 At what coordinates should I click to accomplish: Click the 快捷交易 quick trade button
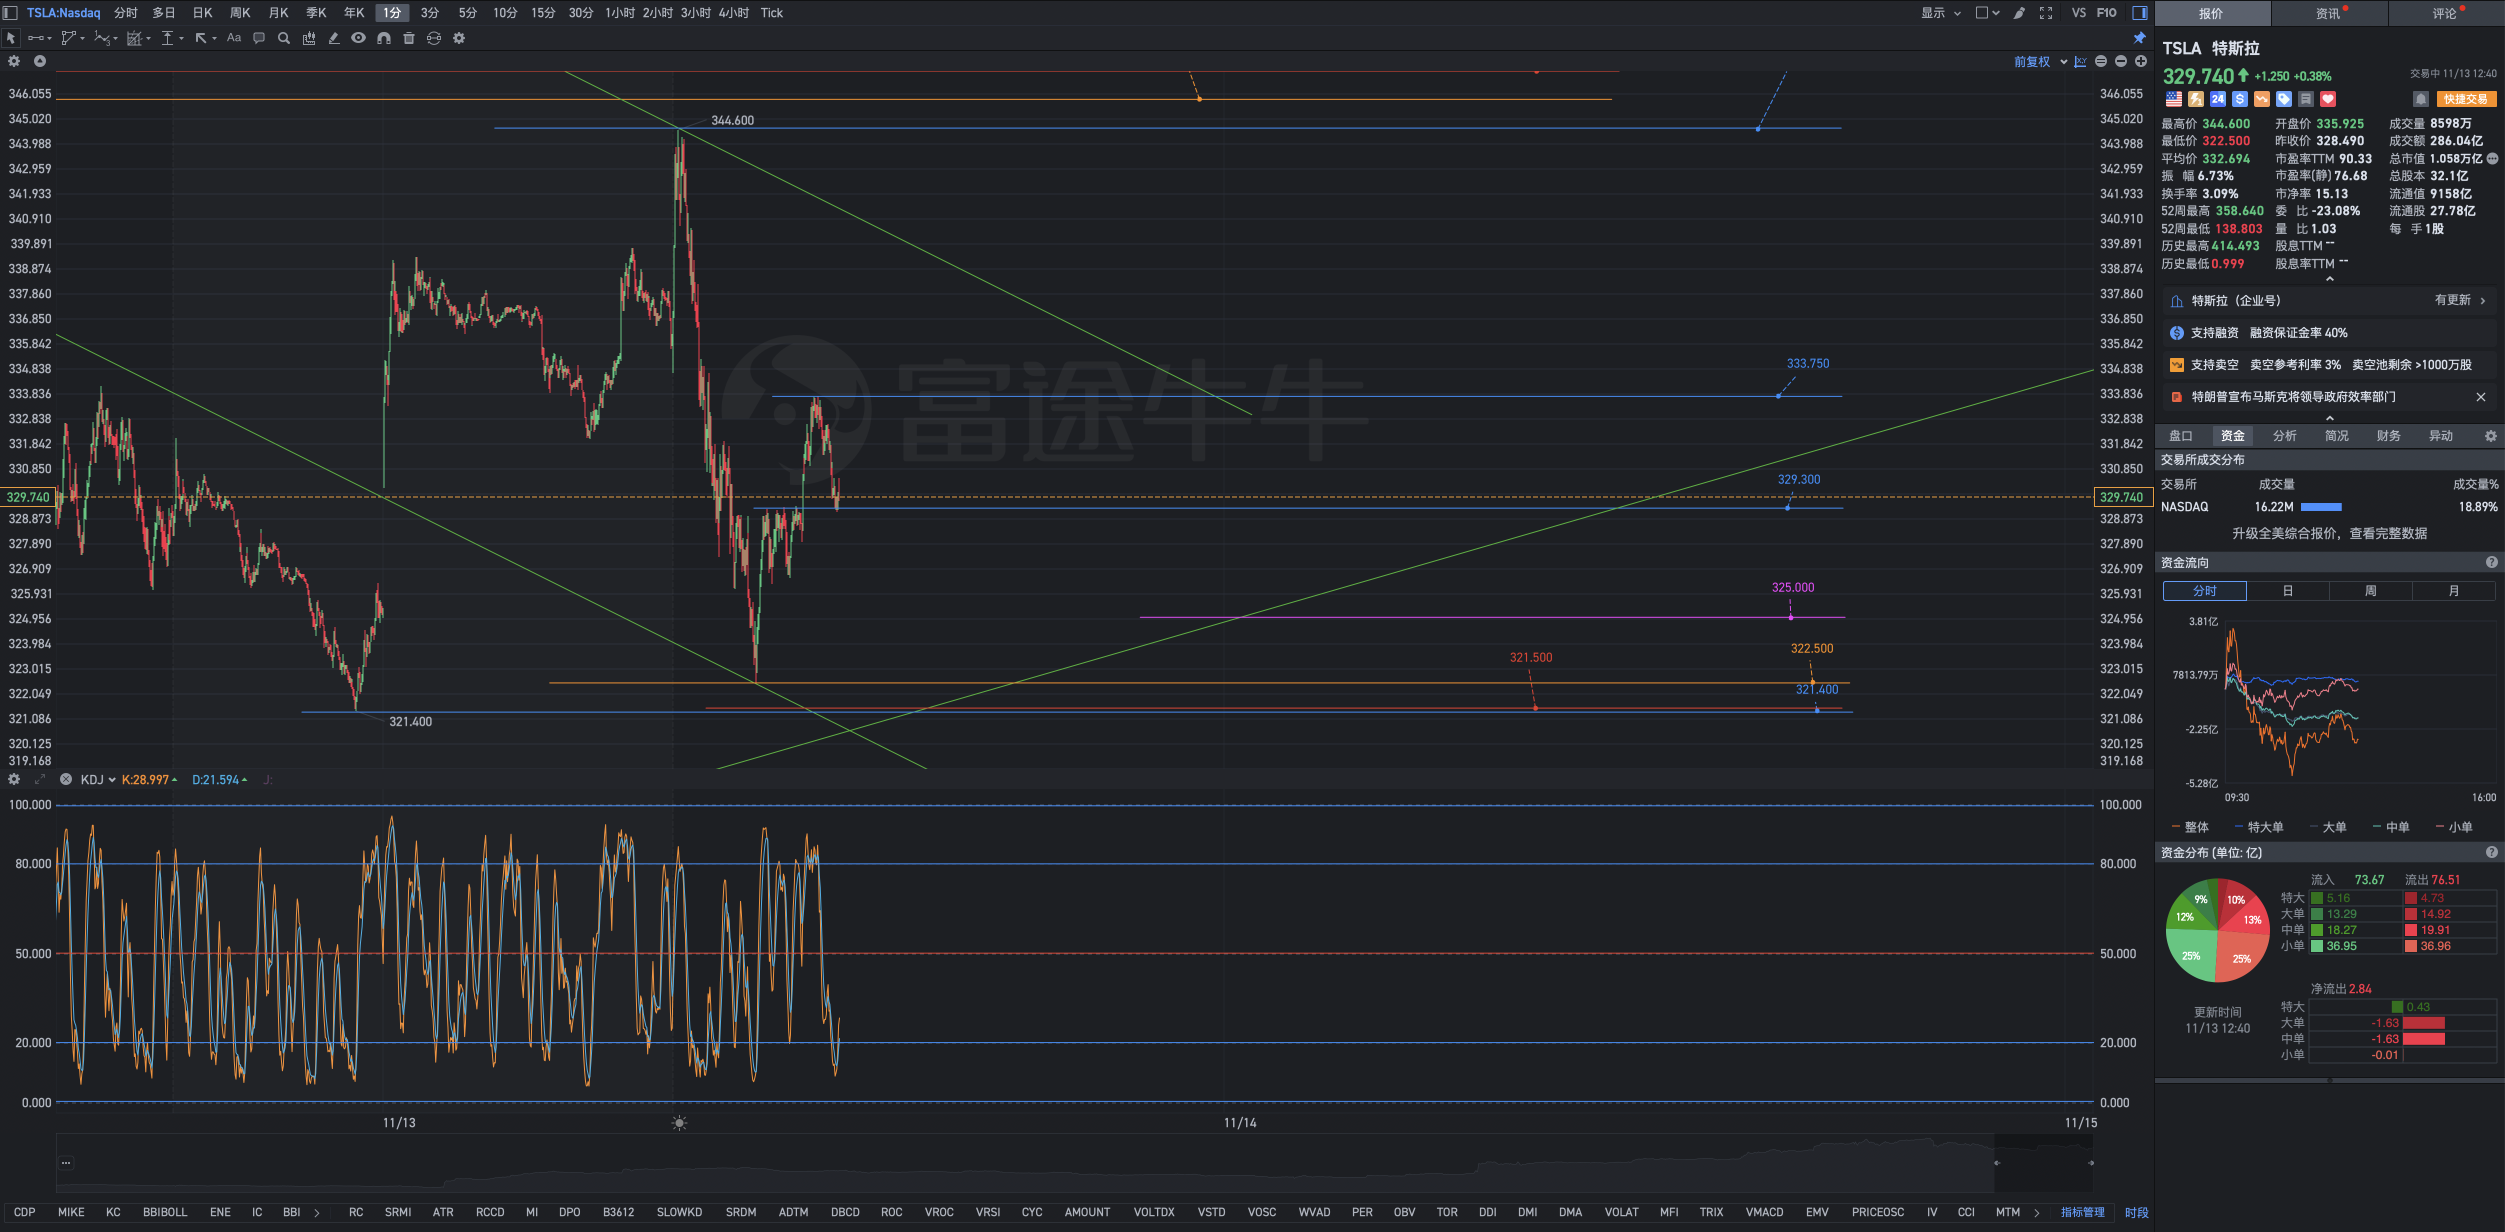[2465, 99]
